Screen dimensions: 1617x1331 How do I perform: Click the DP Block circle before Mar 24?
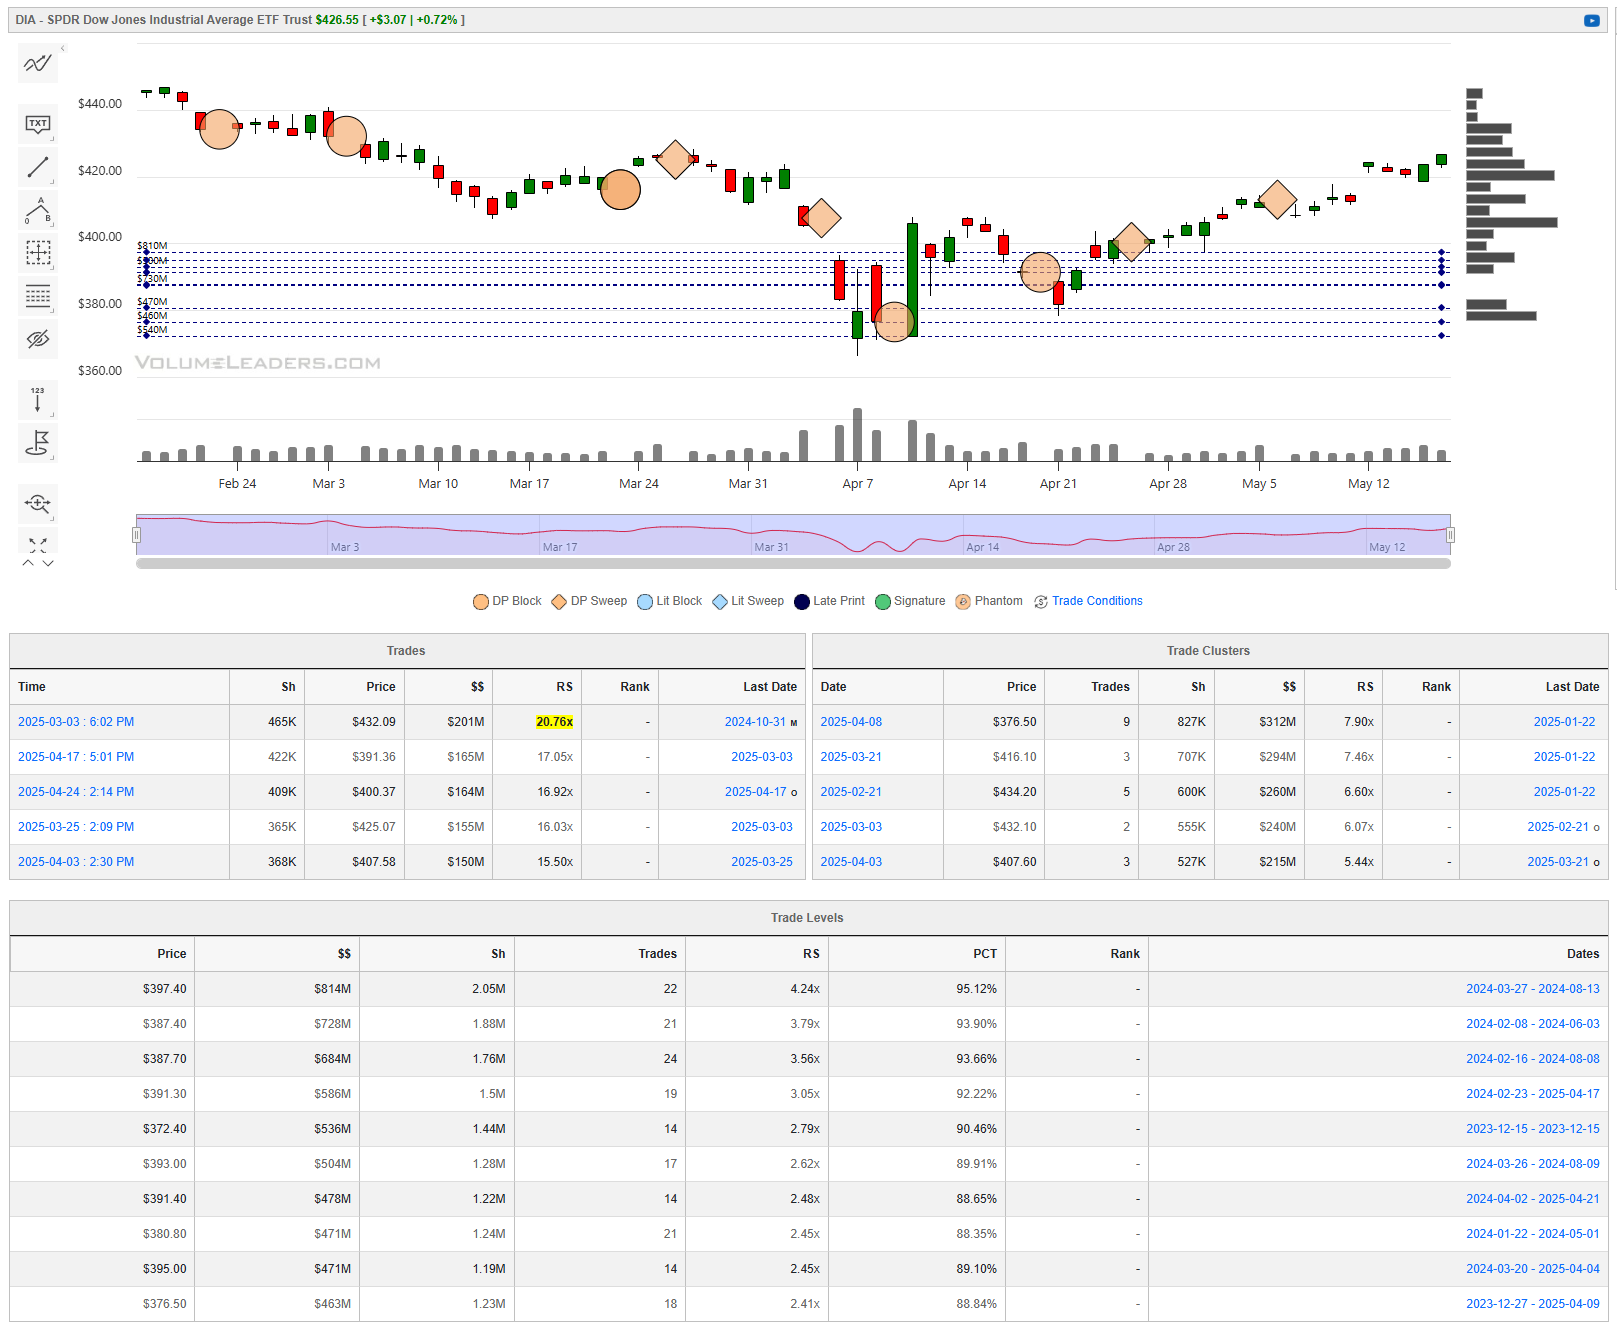pyautogui.click(x=620, y=190)
